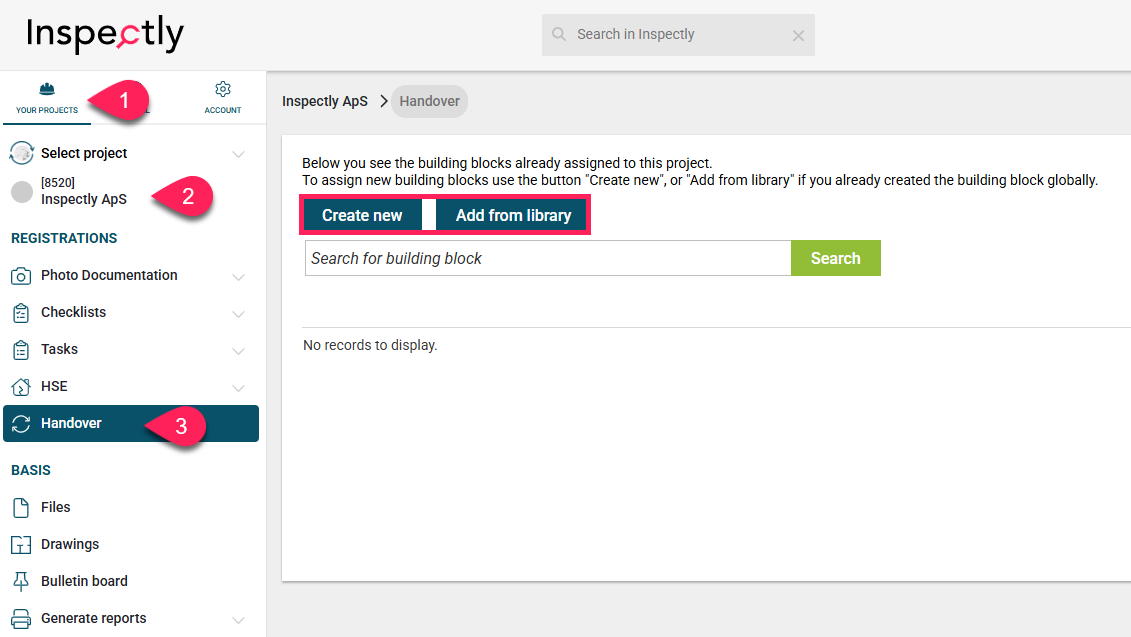Image resolution: width=1131 pixels, height=637 pixels.
Task: Click the Drawings blueprint icon
Action: [21, 545]
